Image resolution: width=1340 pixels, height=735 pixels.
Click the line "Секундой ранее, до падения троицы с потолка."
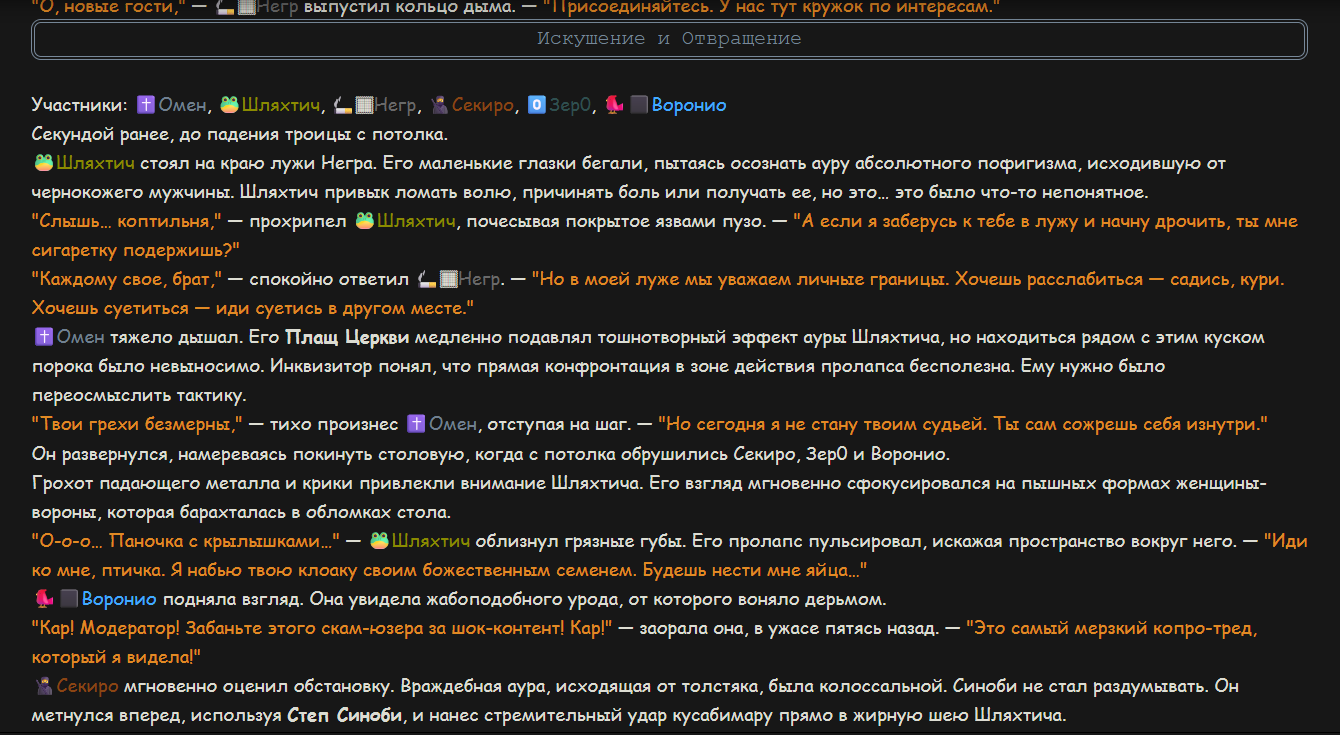point(240,134)
